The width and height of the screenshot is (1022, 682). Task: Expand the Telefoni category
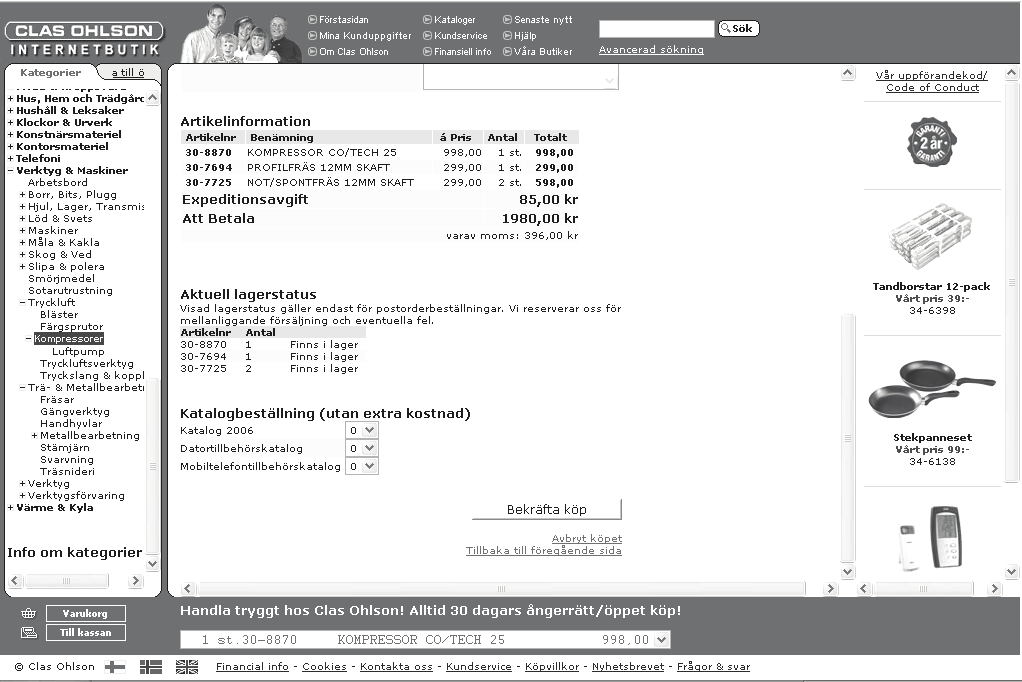point(10,158)
